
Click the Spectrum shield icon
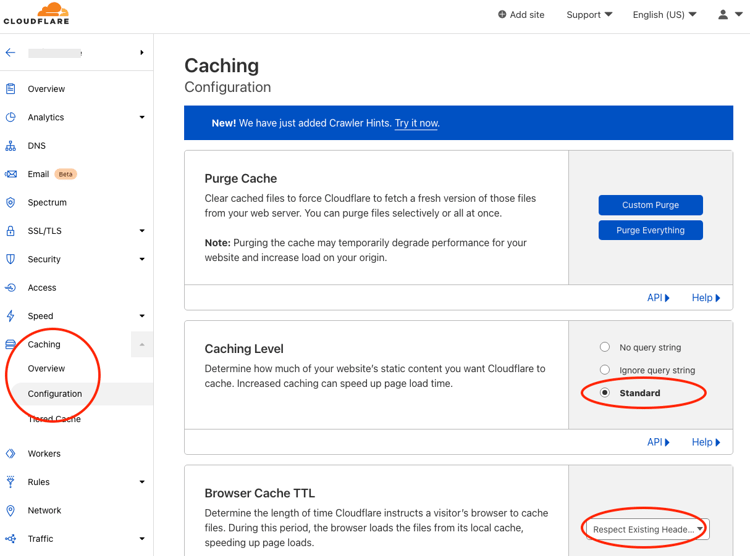coord(11,202)
